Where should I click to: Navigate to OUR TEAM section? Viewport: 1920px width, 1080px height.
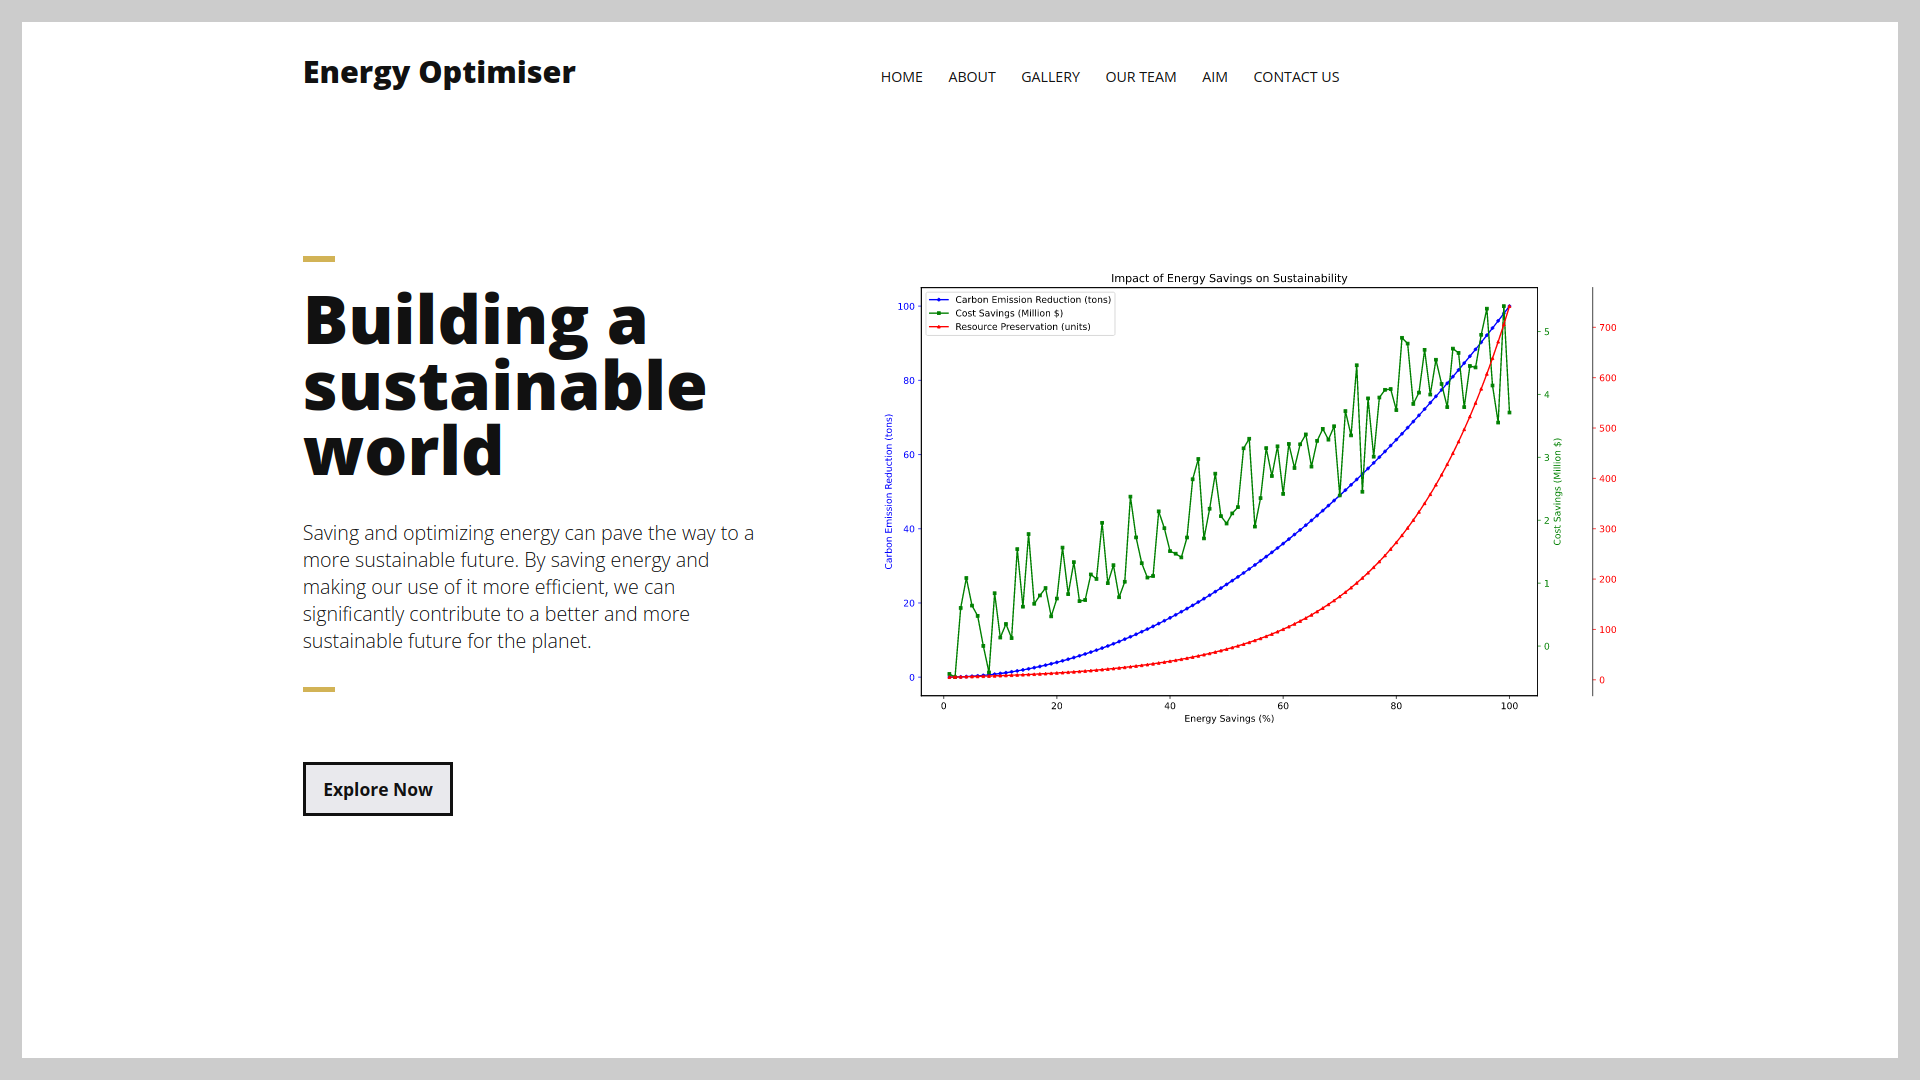click(1140, 77)
